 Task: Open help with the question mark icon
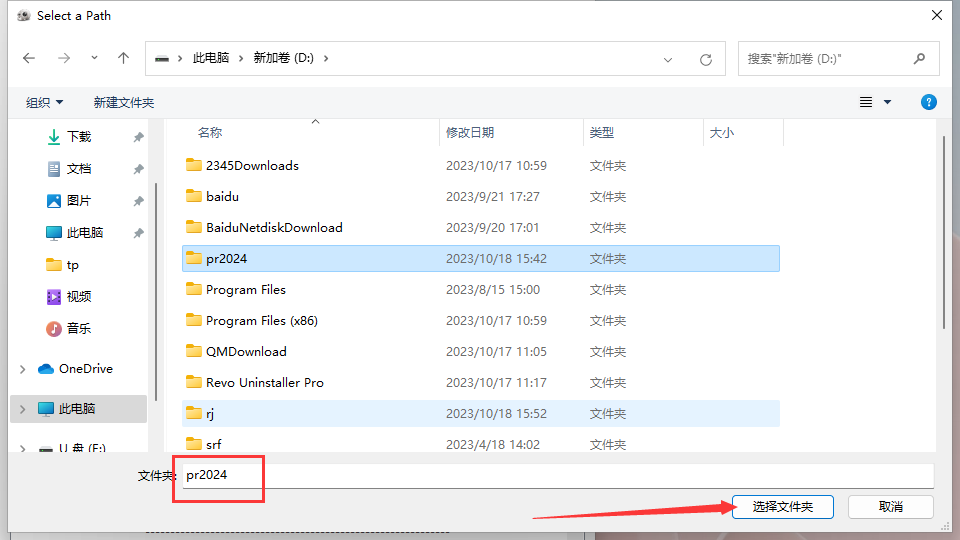(x=928, y=102)
